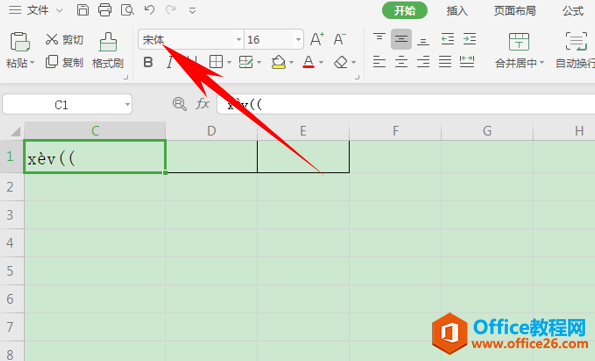Open the clipboard group dialog launcher
Image resolution: width=595 pixels, height=361 pixels.
pyautogui.click(x=126, y=77)
